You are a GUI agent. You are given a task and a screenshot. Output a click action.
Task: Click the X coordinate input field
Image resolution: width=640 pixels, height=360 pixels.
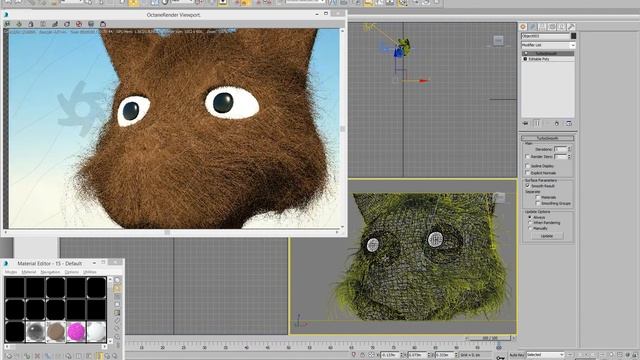(389, 355)
